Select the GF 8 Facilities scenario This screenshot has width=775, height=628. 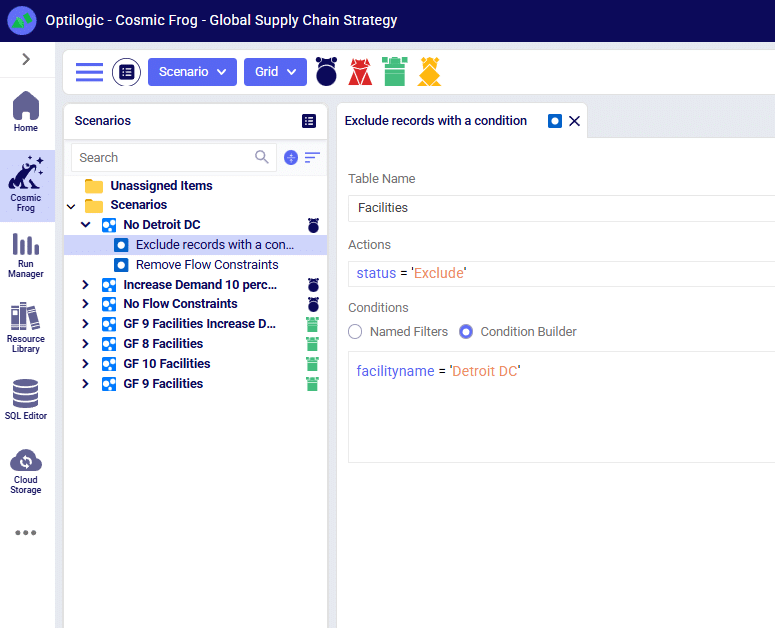163,344
